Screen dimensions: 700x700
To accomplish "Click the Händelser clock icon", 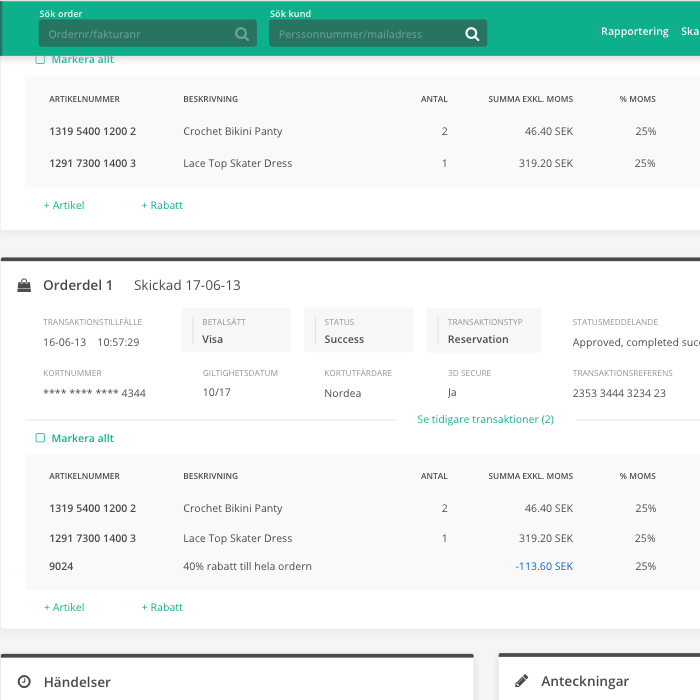I will pos(24,681).
